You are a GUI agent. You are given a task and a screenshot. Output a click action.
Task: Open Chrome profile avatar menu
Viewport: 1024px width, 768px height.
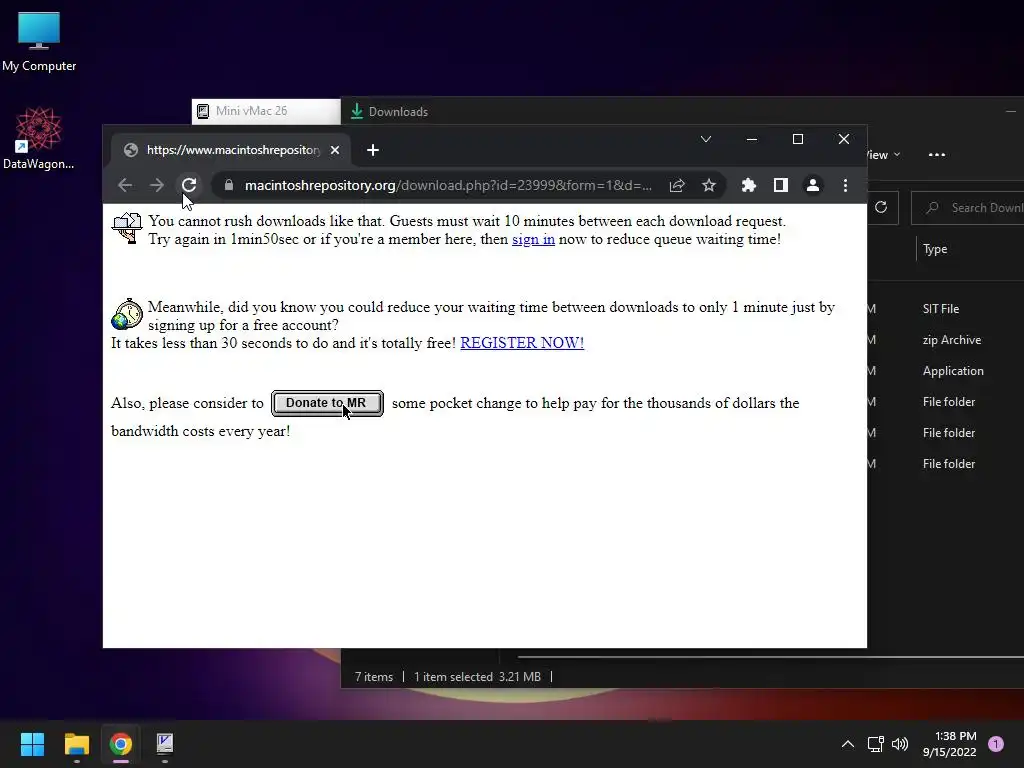[812, 185]
